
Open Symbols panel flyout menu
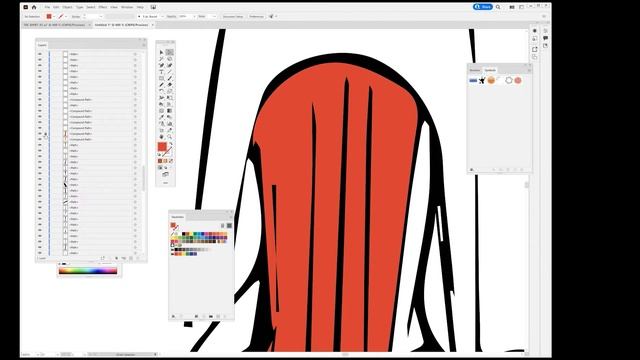point(529,70)
